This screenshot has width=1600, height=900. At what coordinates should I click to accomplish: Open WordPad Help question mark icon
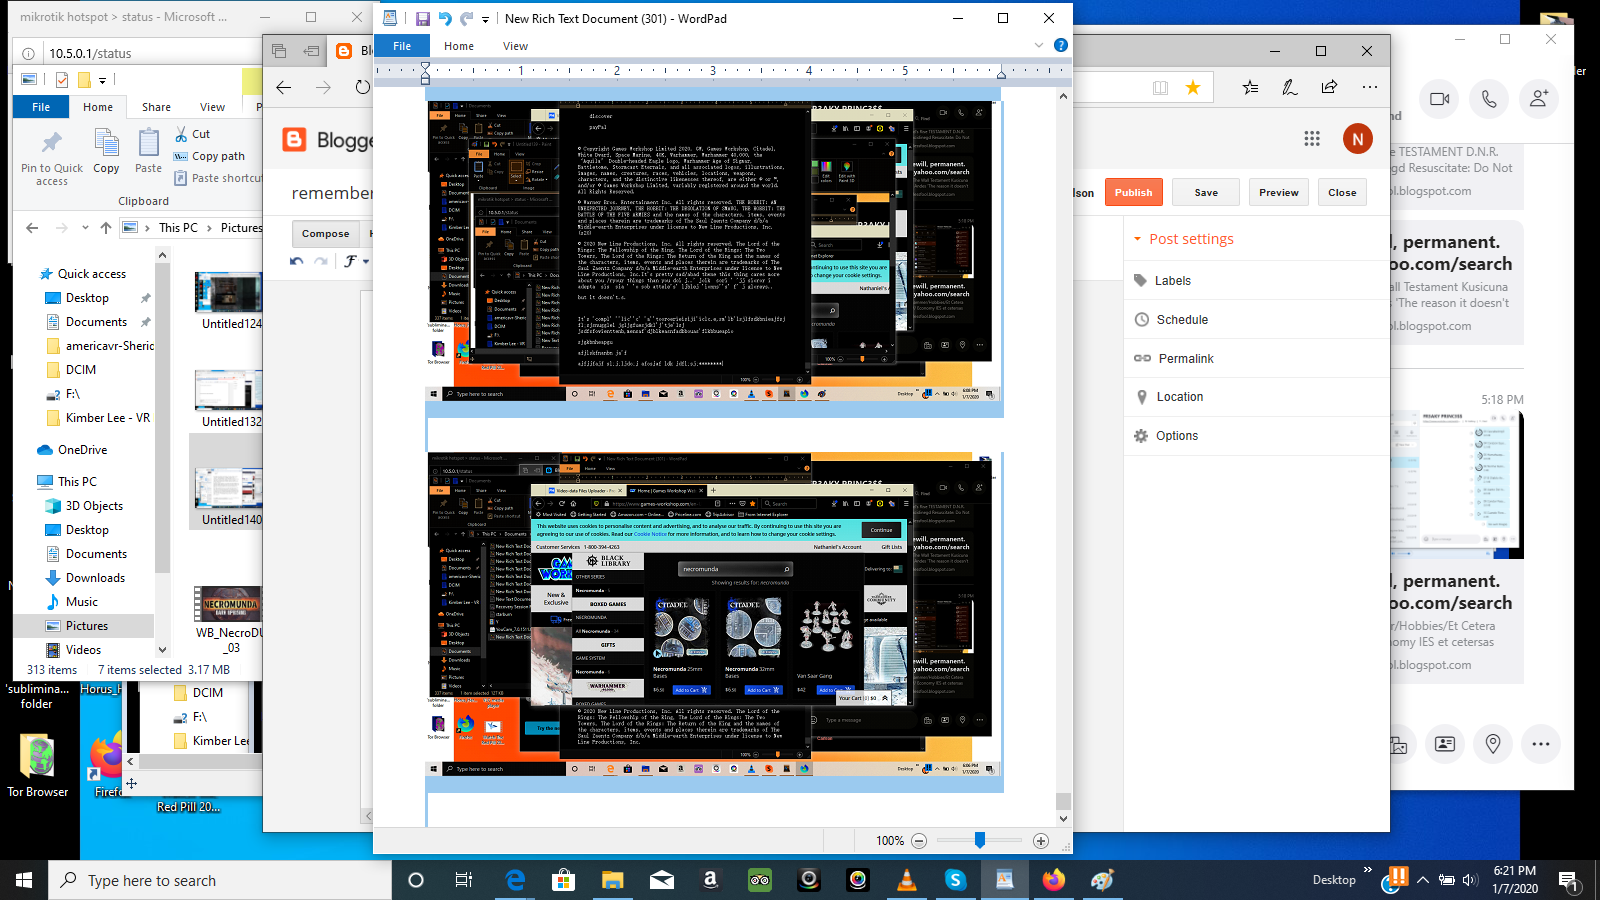point(1061,45)
